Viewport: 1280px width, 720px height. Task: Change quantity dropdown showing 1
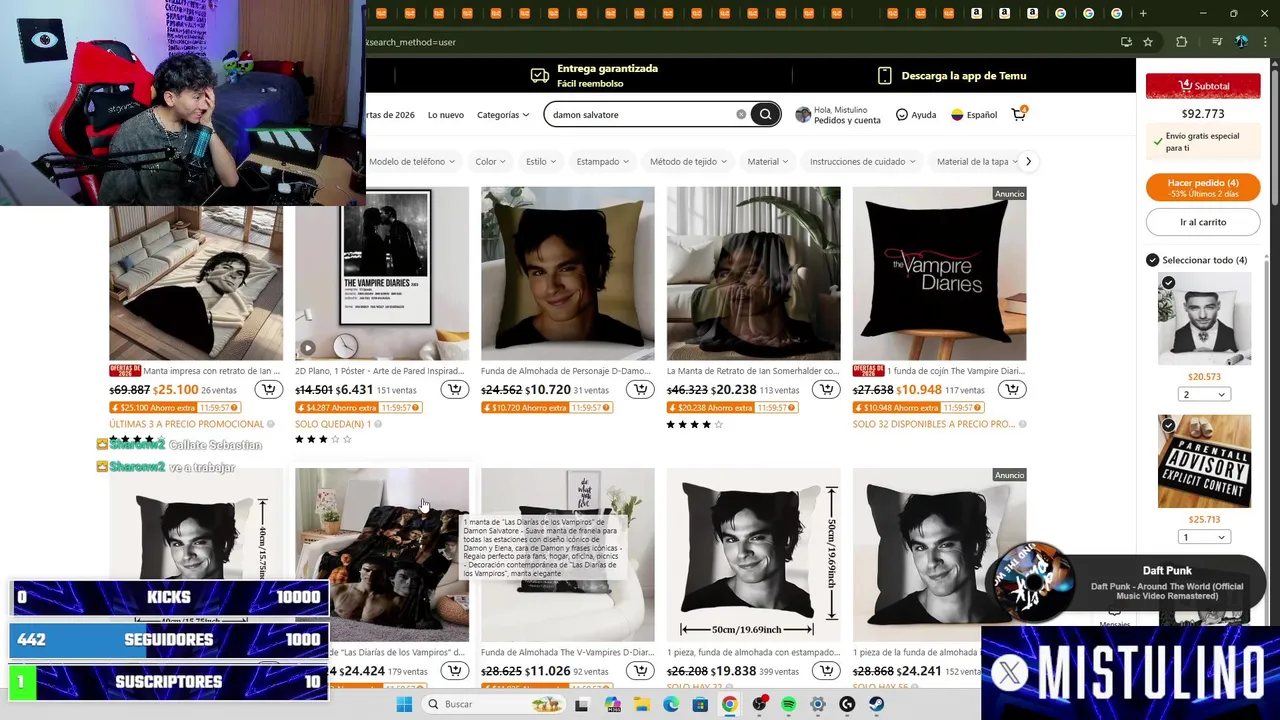point(1204,537)
